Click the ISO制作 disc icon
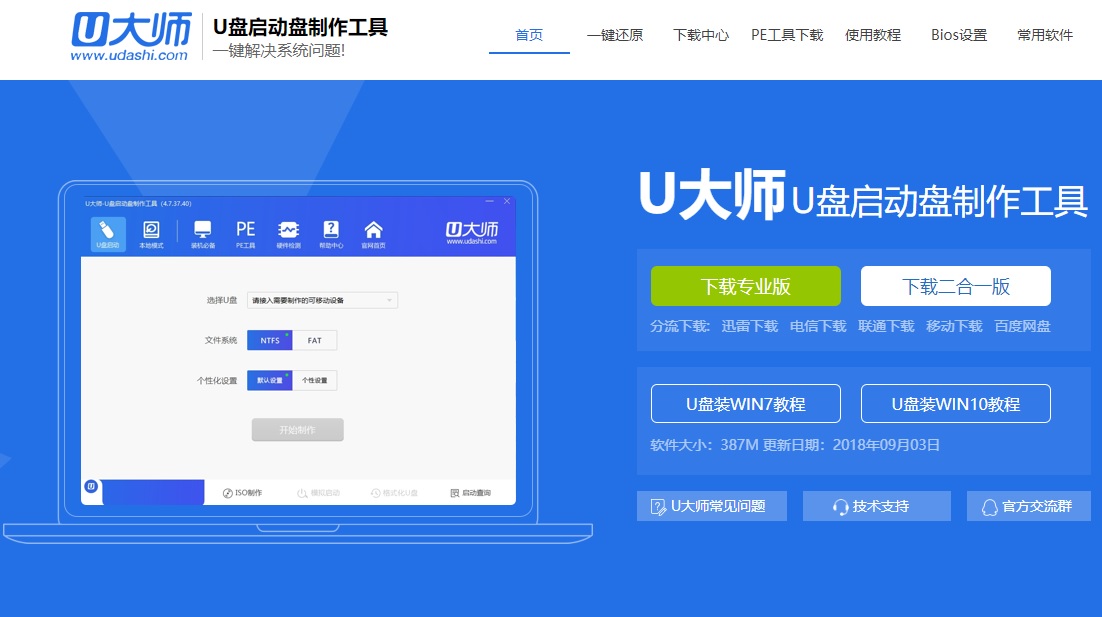 (242, 493)
